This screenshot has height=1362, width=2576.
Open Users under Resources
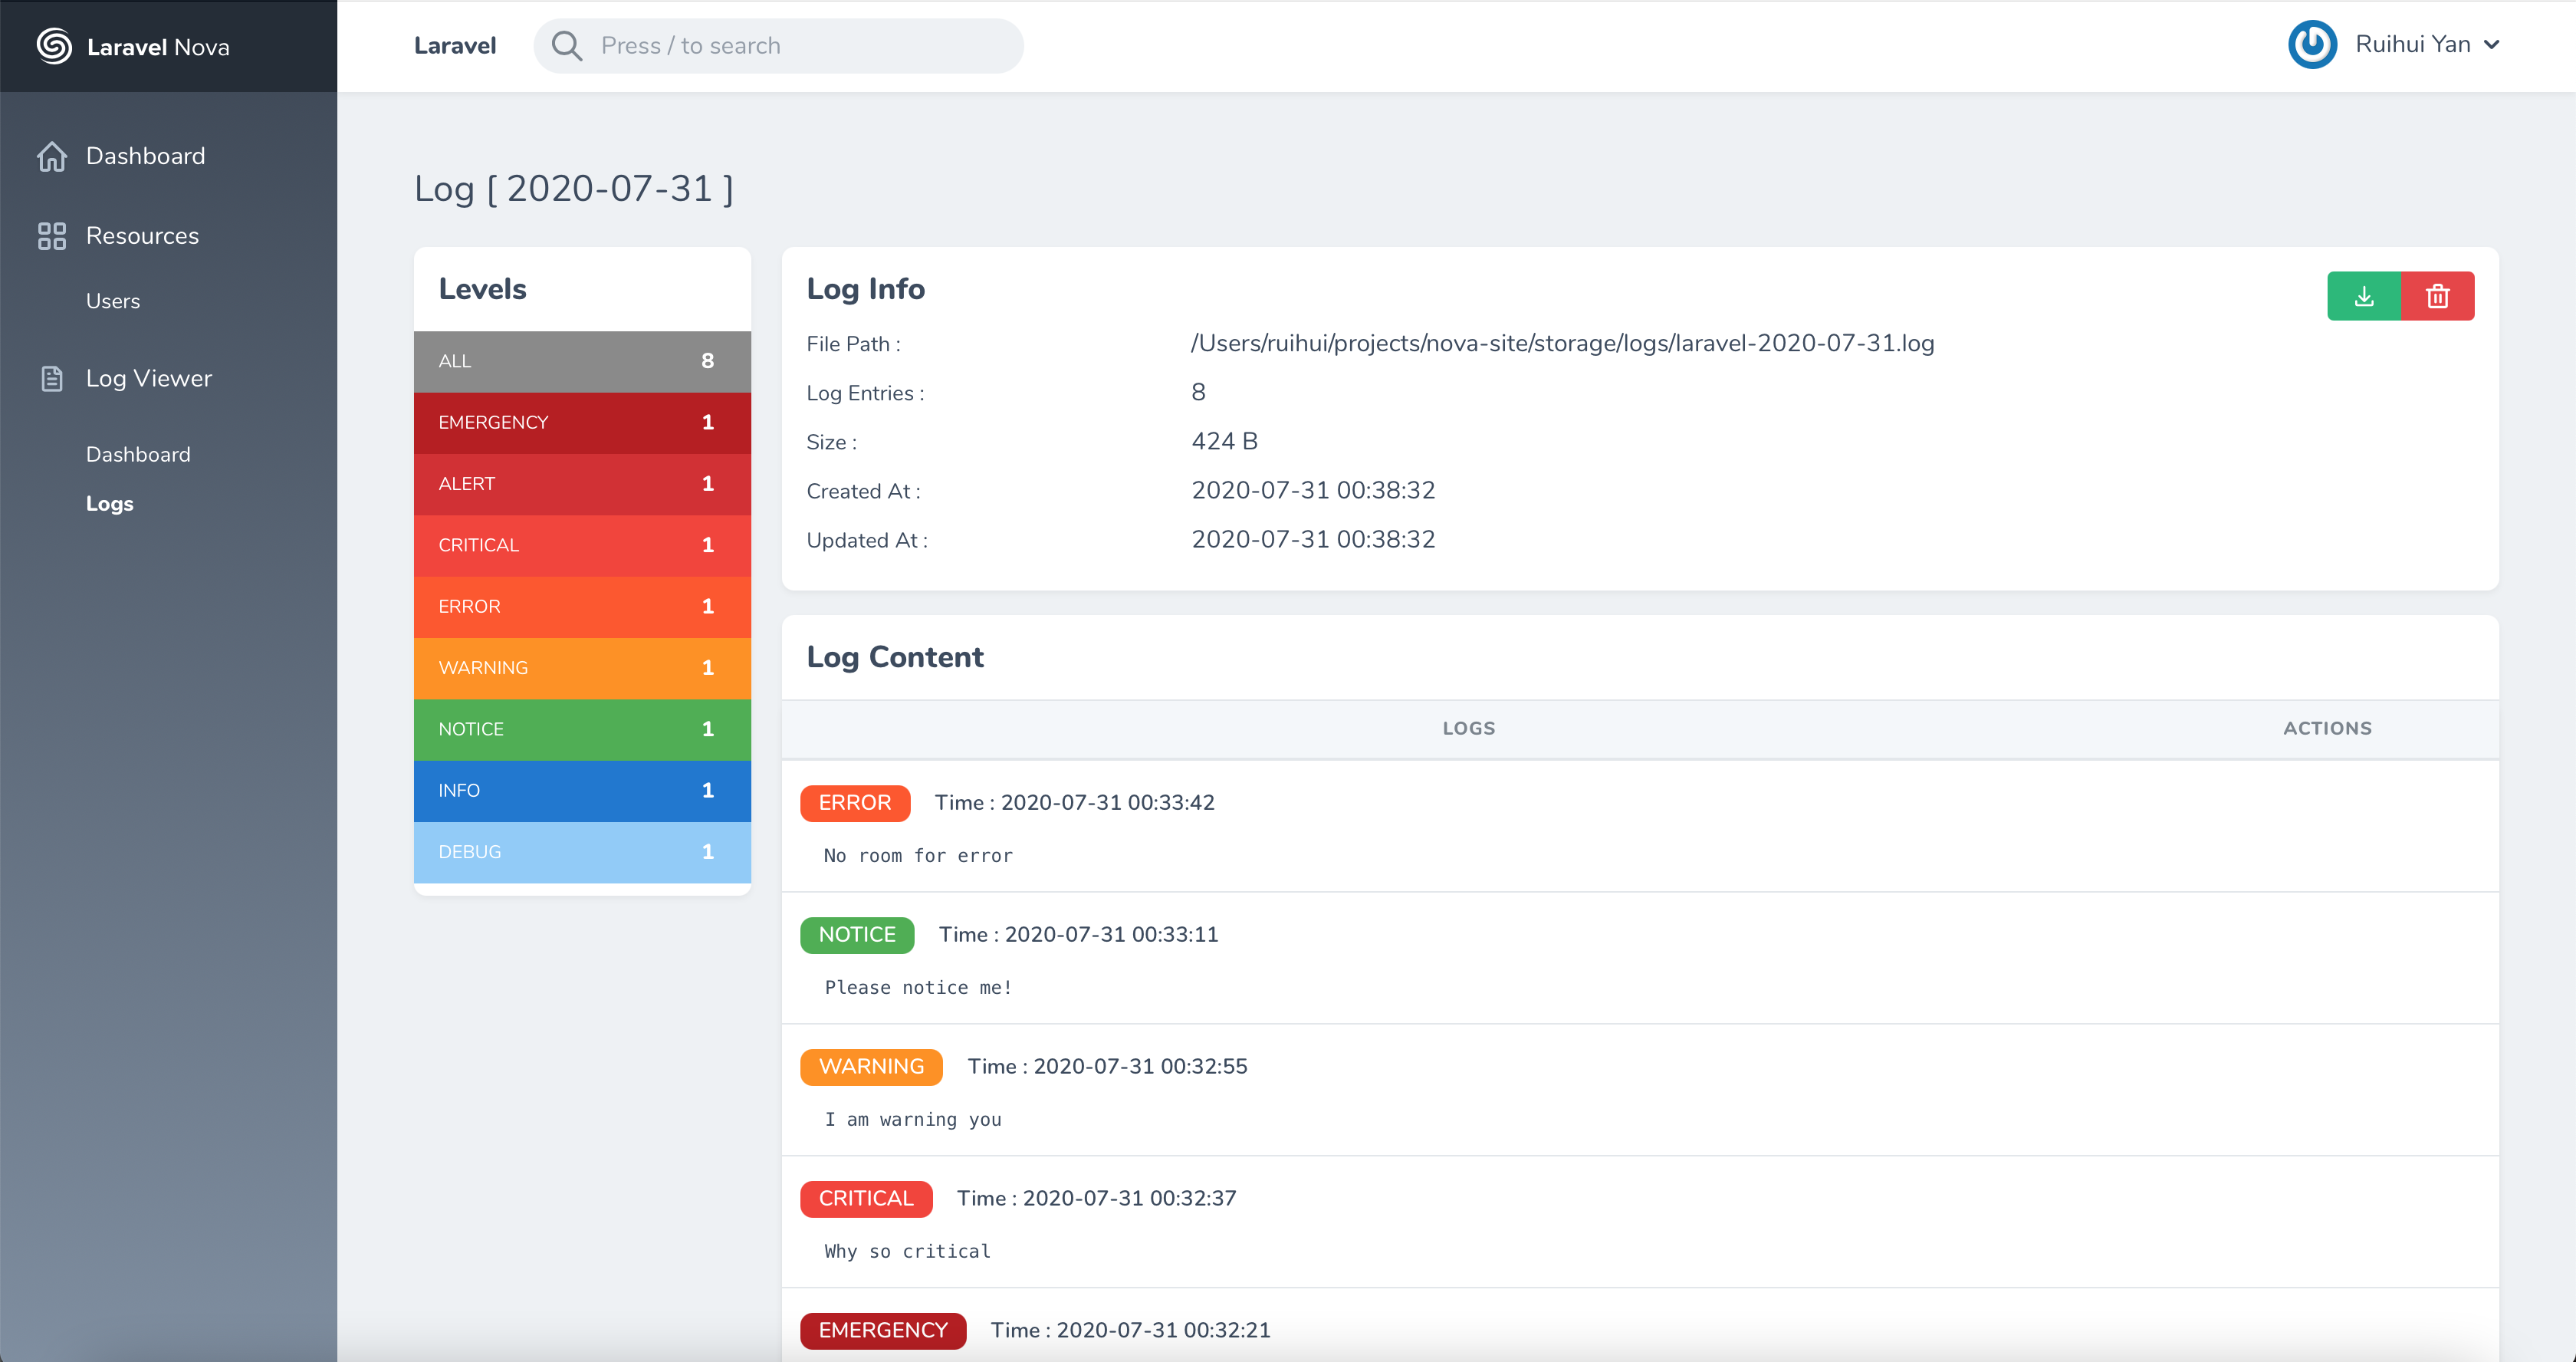pyautogui.click(x=113, y=301)
